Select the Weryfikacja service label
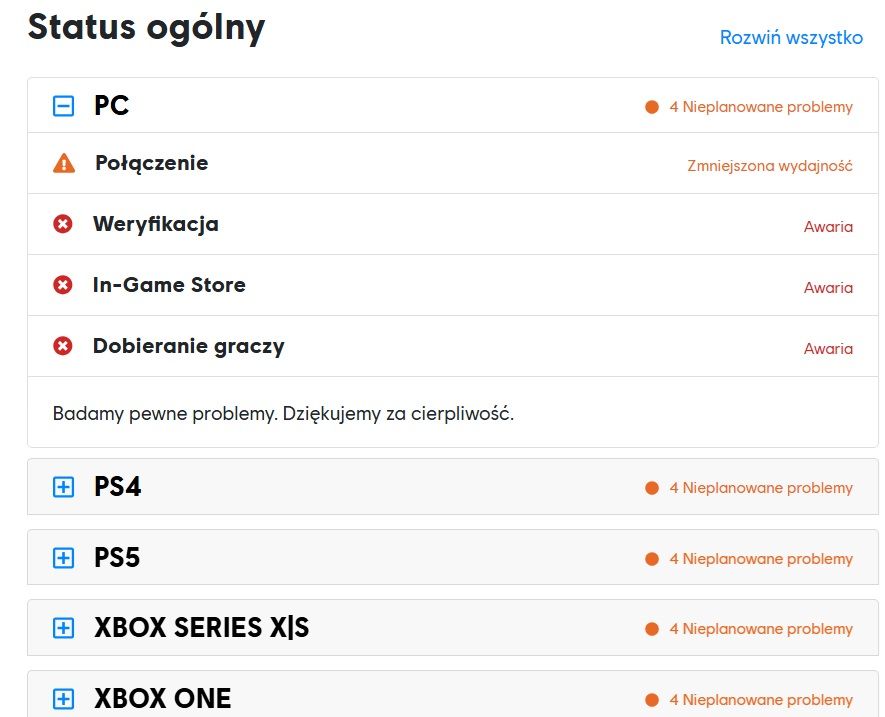The height and width of the screenshot is (717, 885). click(155, 224)
